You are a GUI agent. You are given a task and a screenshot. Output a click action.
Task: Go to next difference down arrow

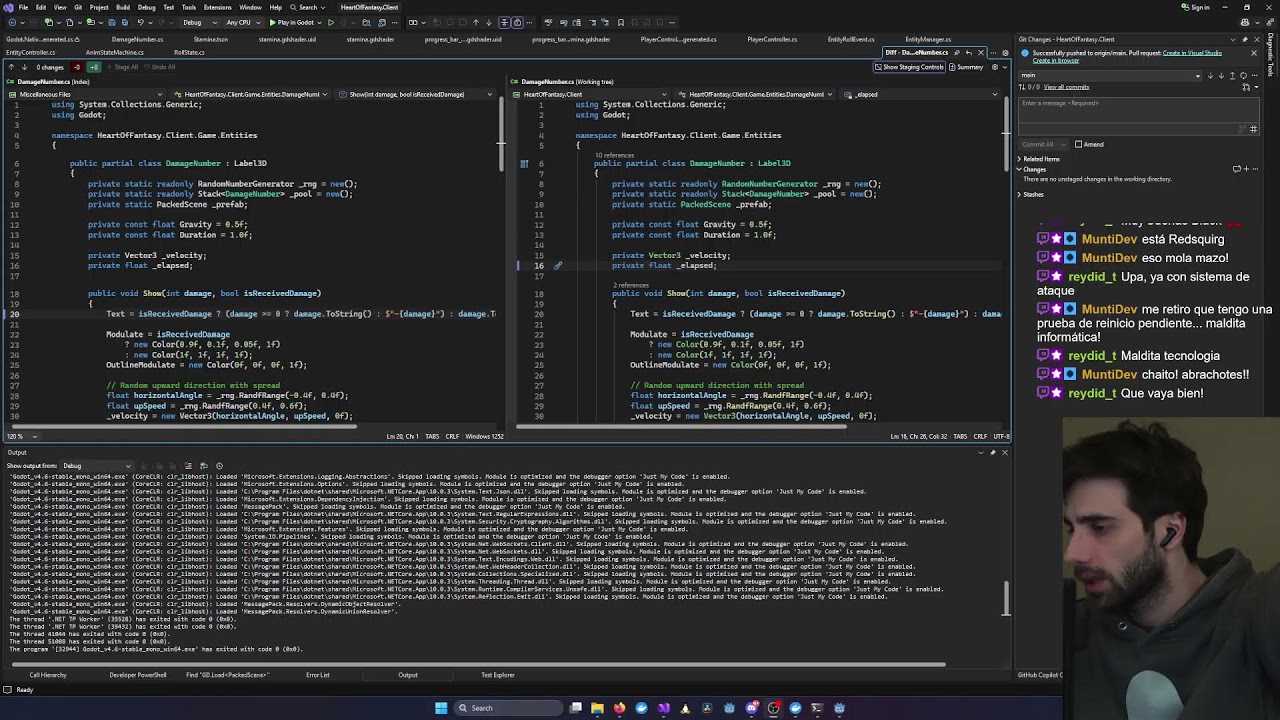click(x=489, y=22)
